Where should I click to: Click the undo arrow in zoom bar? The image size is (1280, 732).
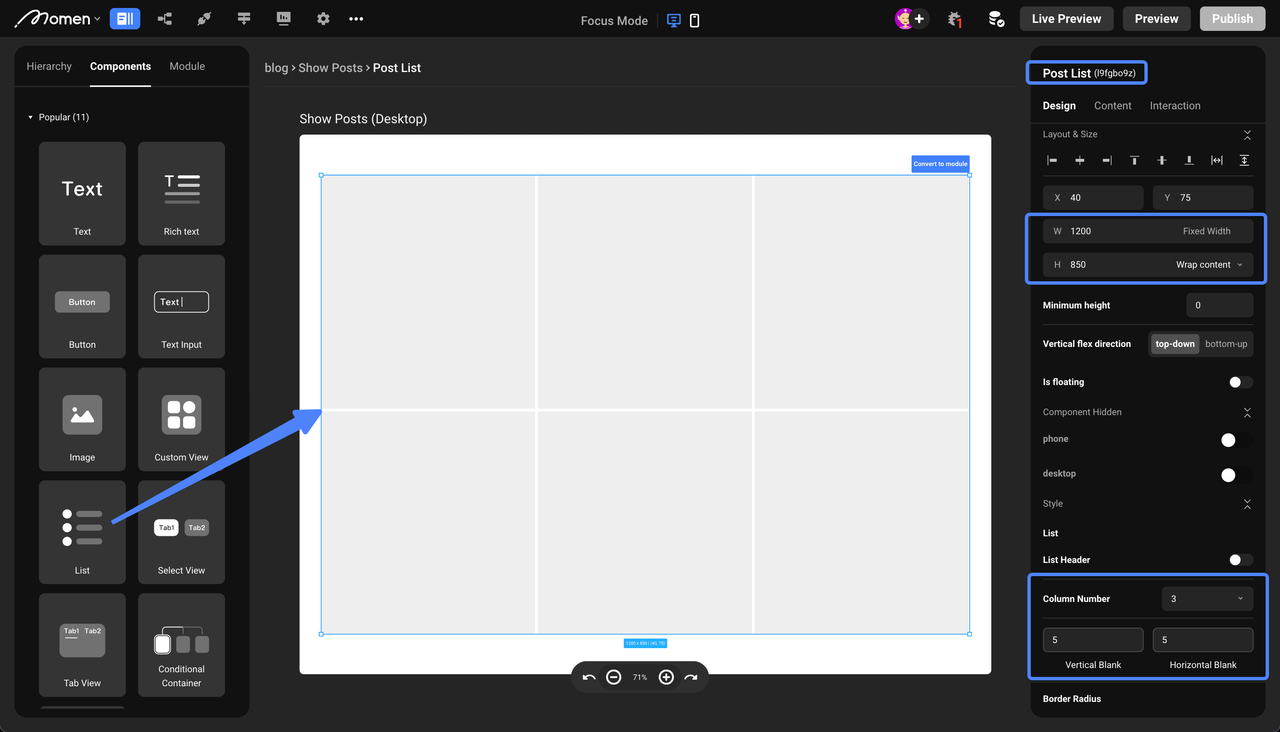click(x=589, y=677)
